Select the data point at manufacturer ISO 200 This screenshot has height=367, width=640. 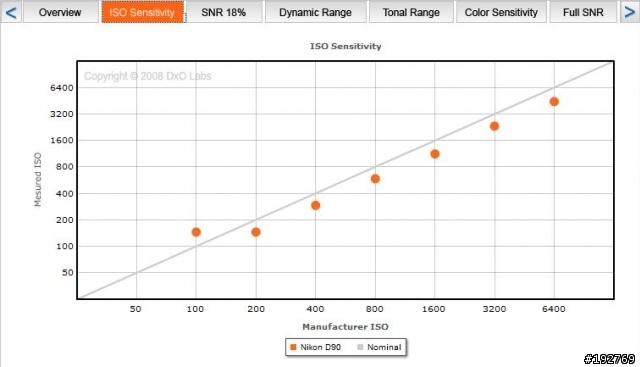(256, 232)
